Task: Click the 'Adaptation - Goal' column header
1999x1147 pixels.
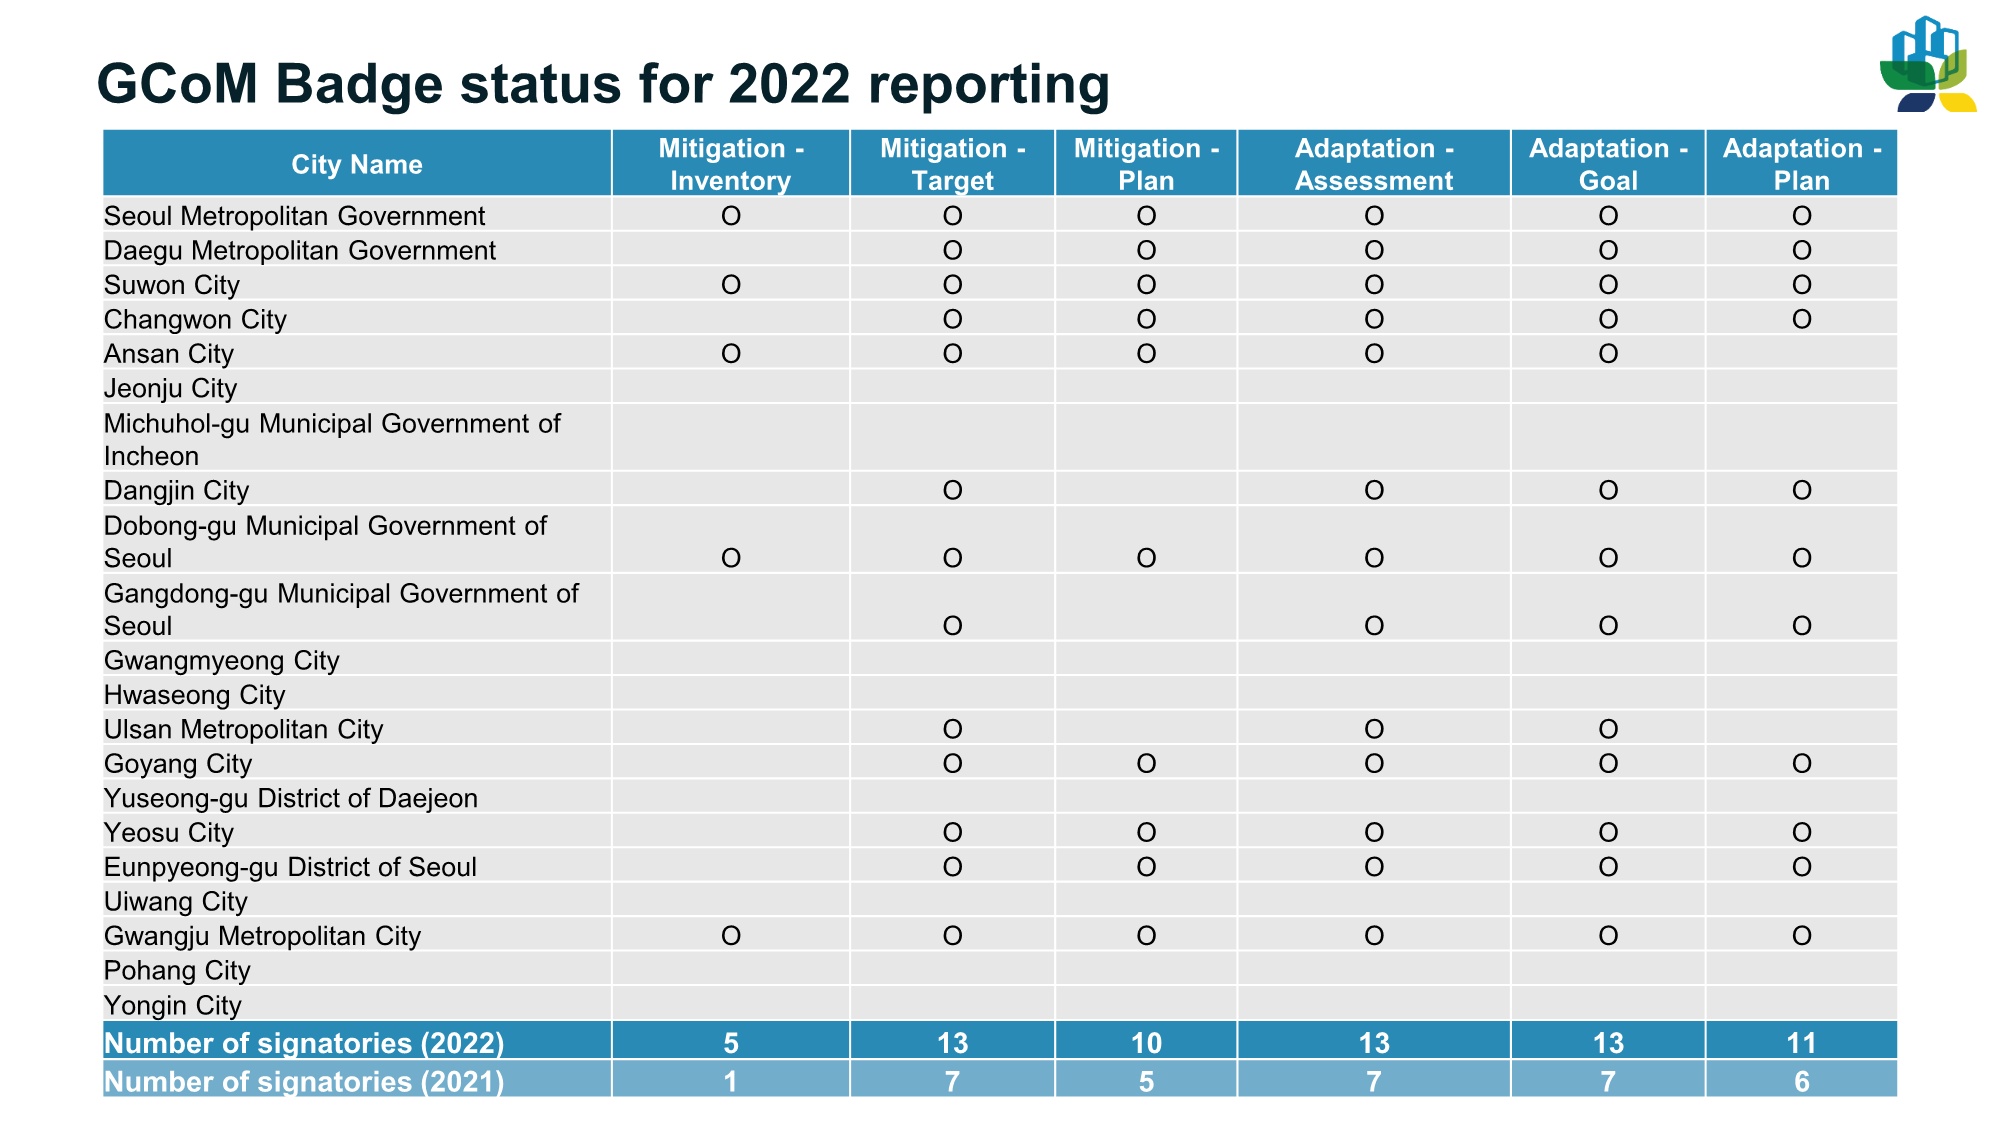Action: (1608, 164)
